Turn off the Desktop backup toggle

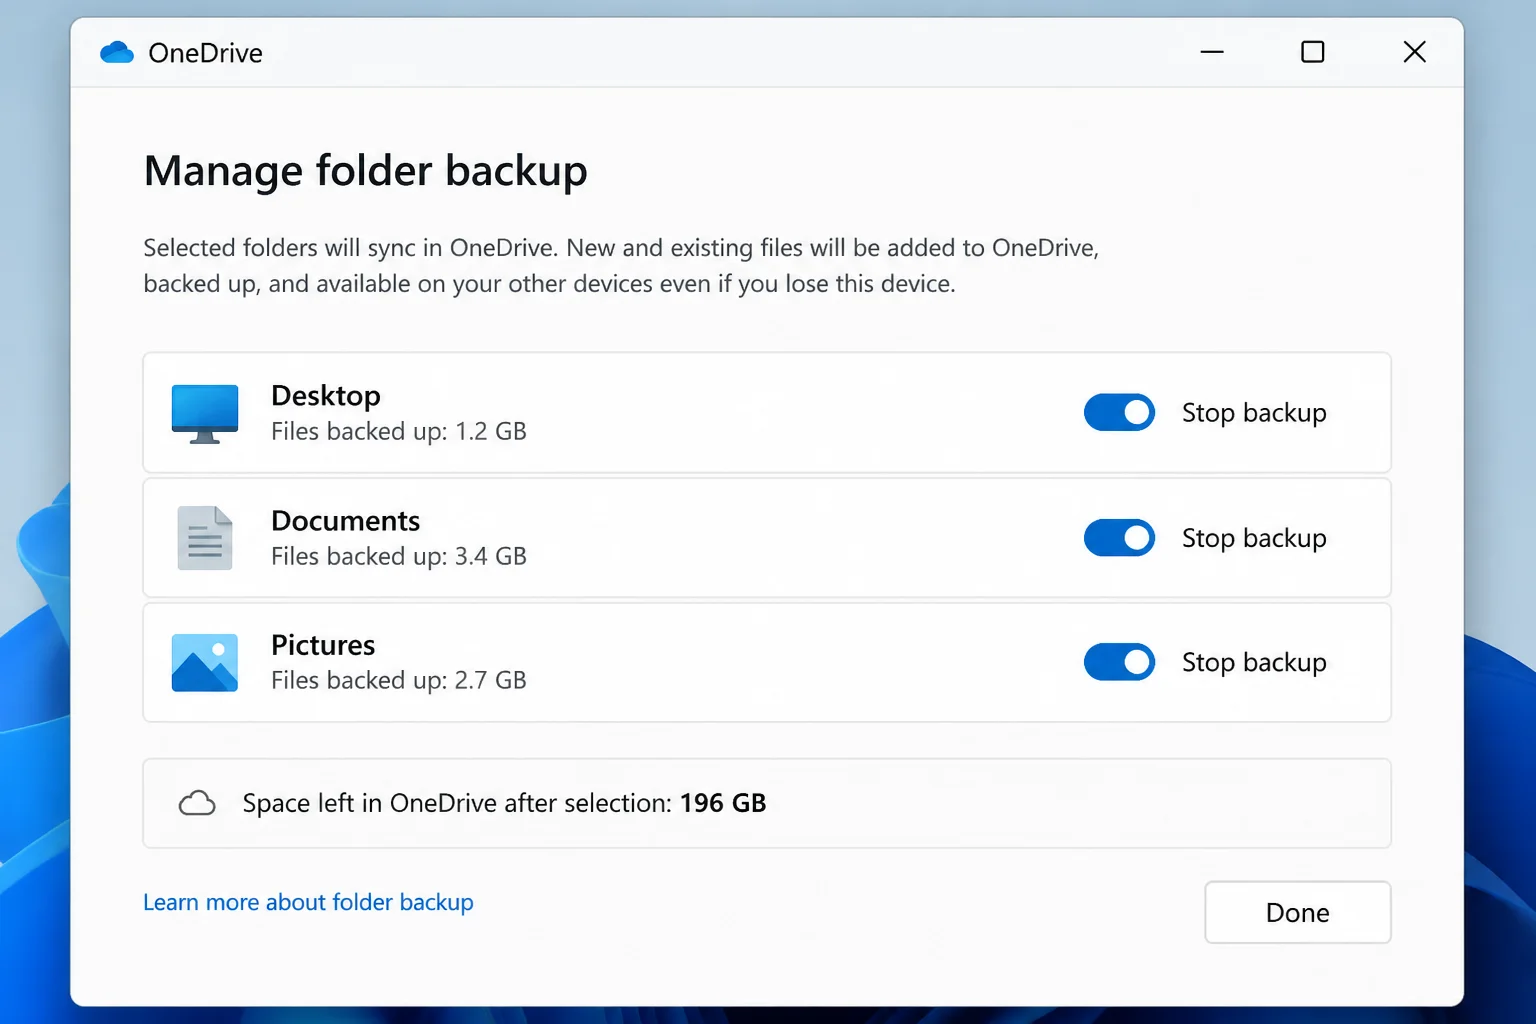click(x=1119, y=412)
